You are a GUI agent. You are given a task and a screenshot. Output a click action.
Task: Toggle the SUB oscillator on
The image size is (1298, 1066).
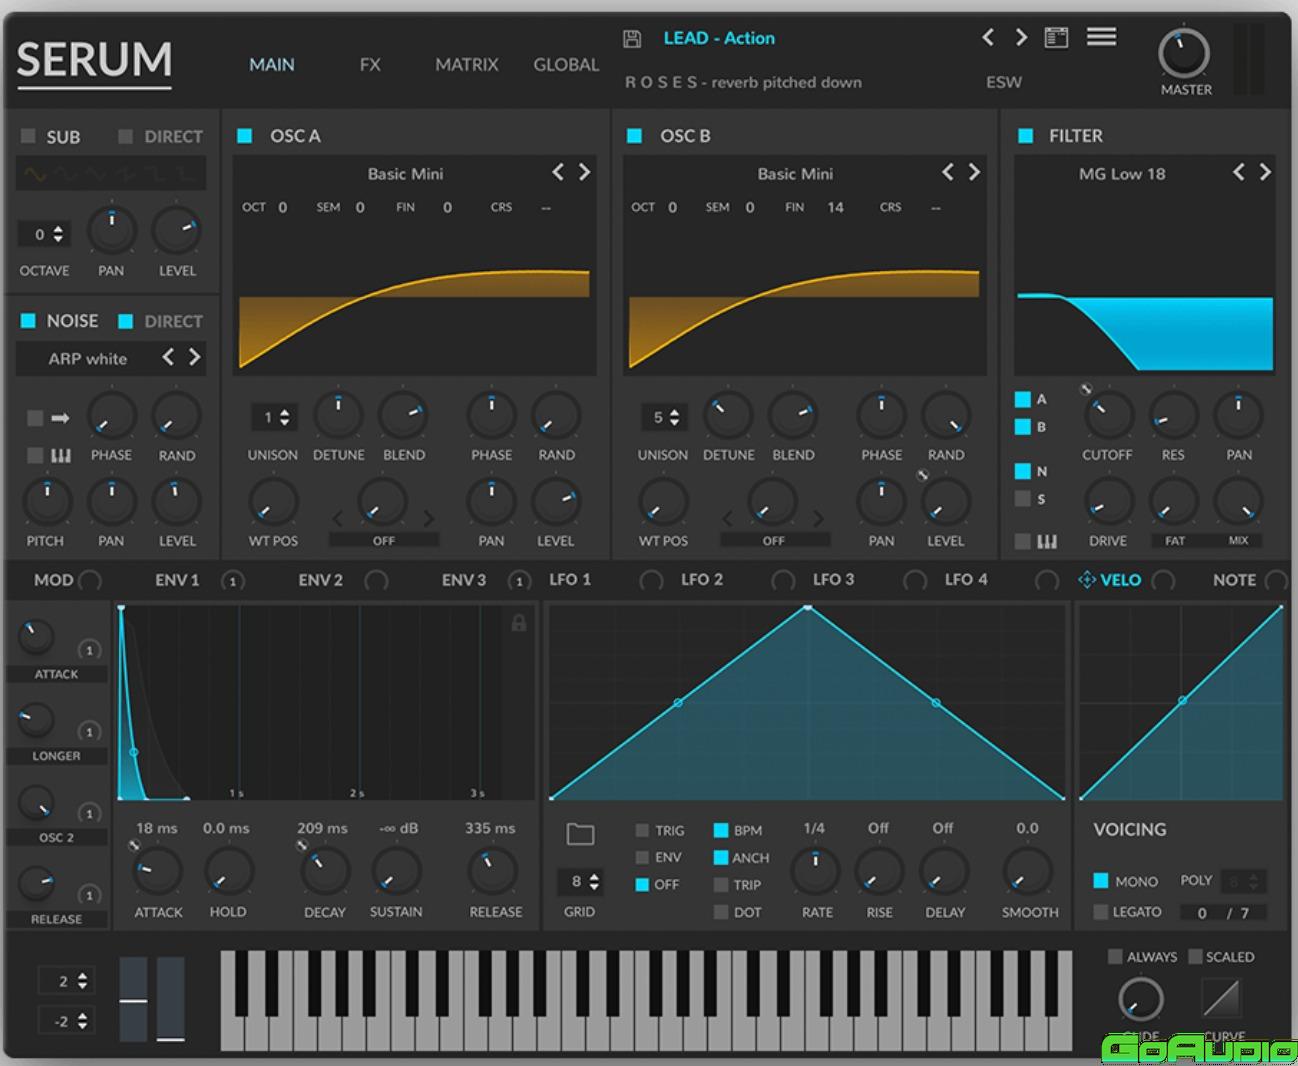tap(28, 136)
